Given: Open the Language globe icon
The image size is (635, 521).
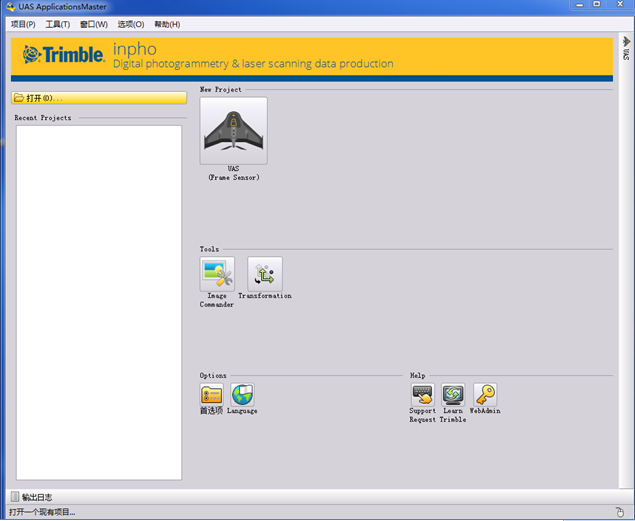Looking at the screenshot, I should (x=242, y=395).
